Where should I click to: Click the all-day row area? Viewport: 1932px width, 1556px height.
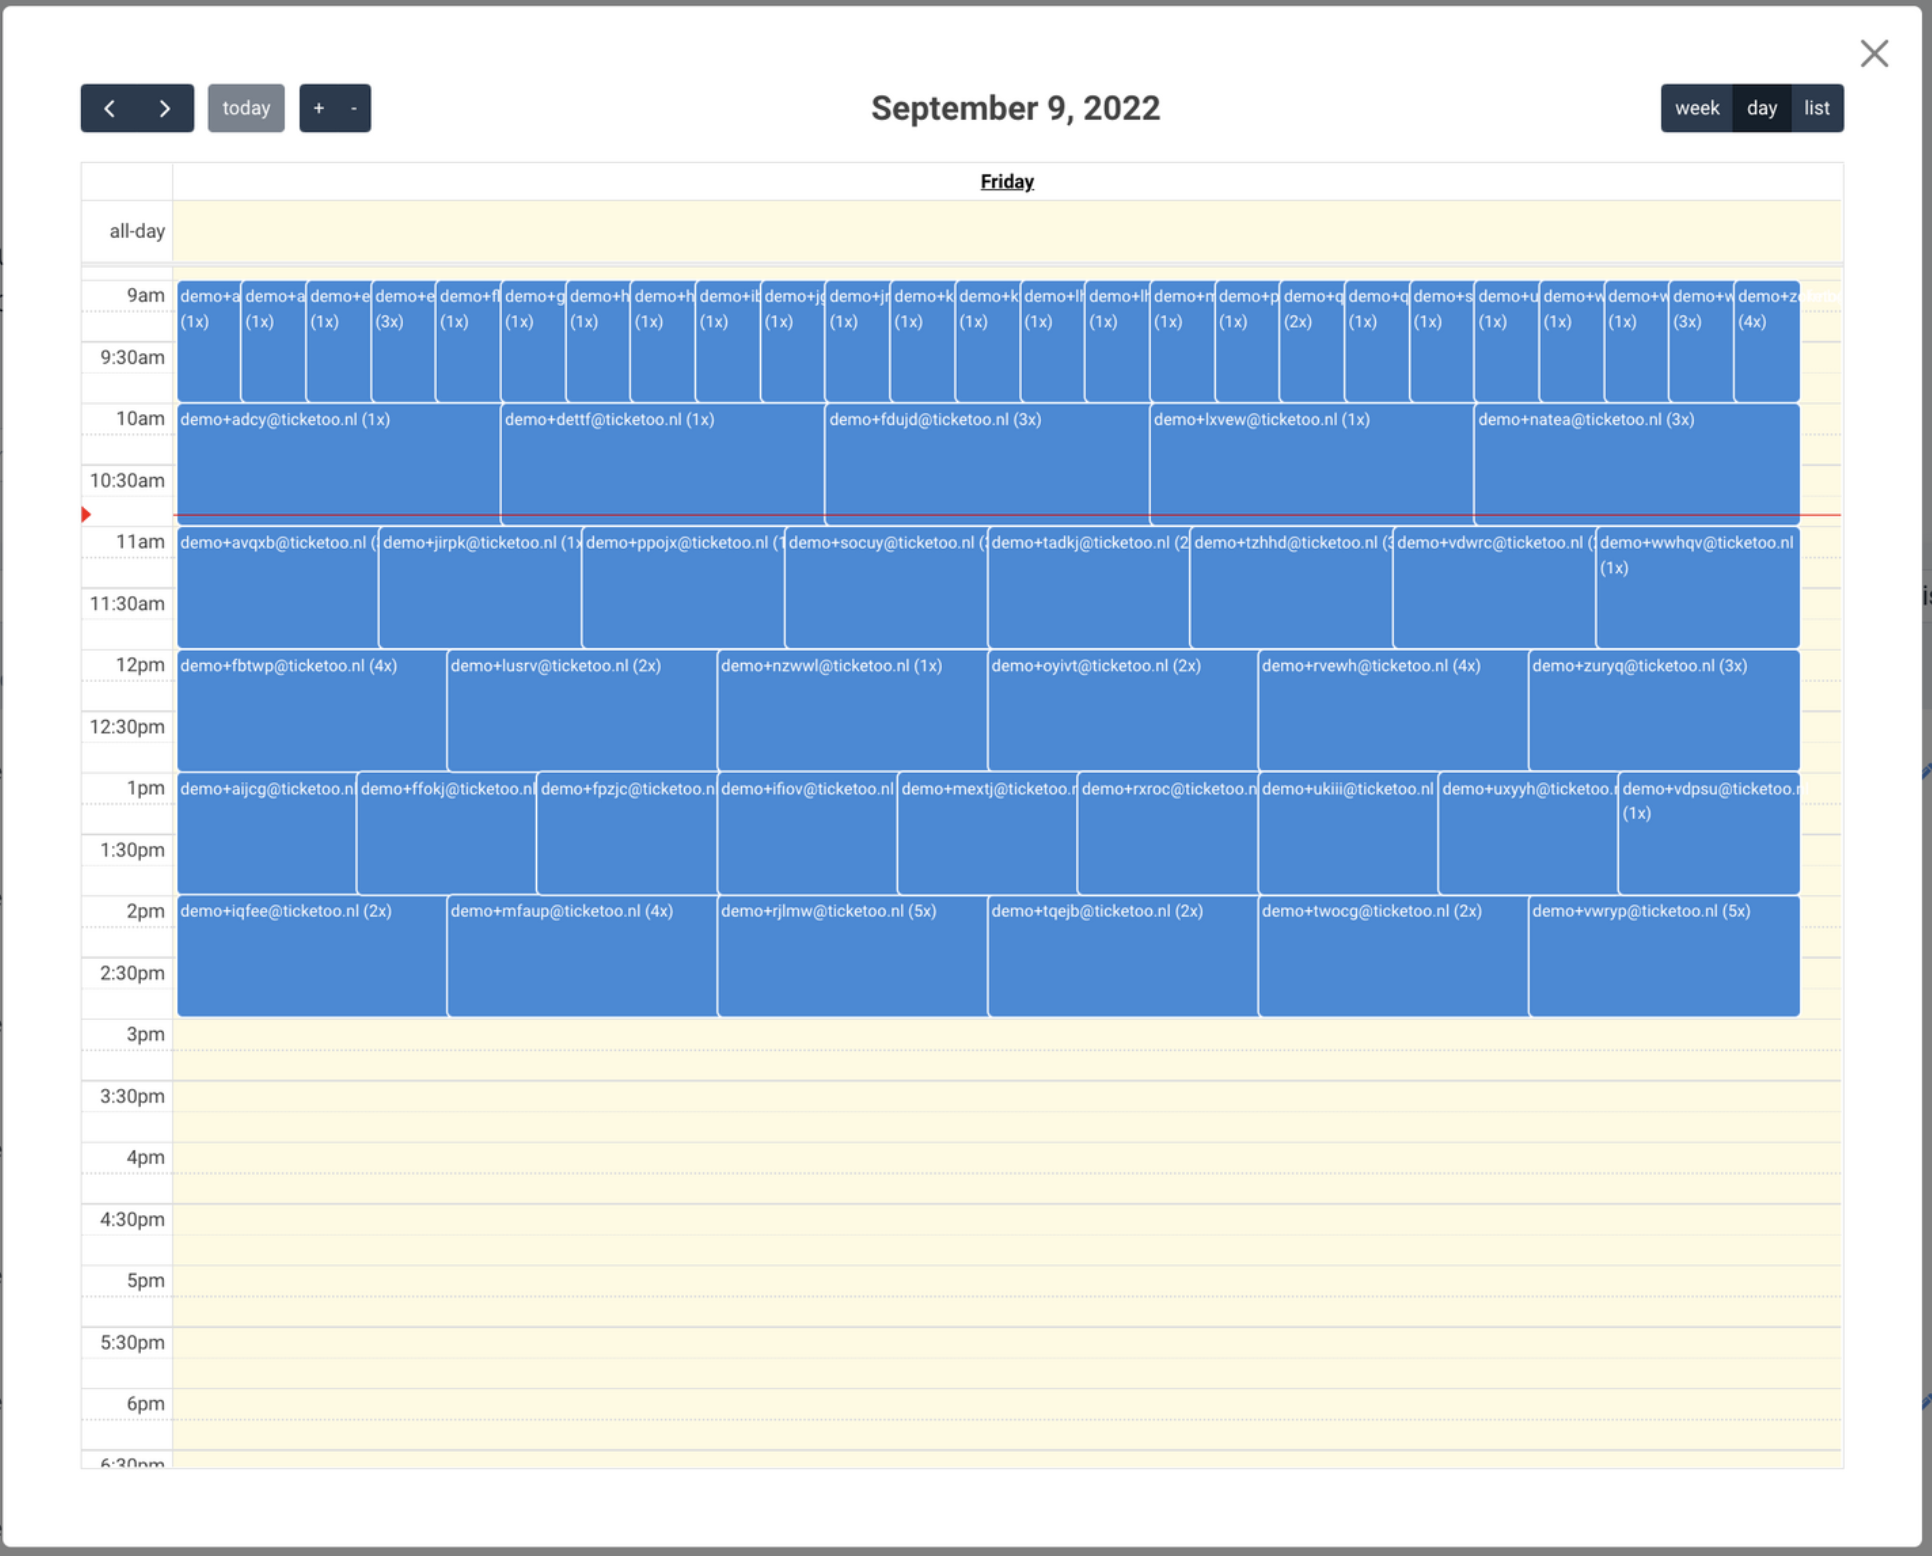1006,231
